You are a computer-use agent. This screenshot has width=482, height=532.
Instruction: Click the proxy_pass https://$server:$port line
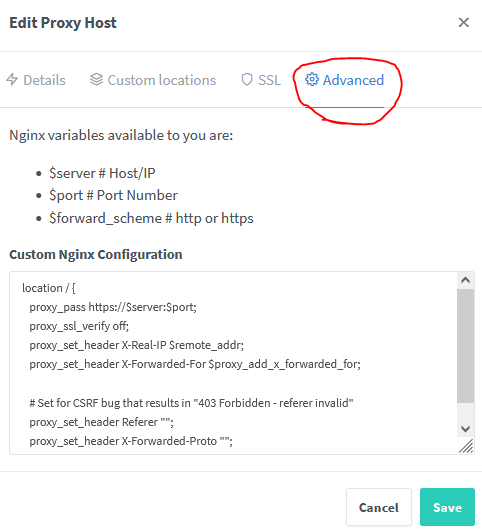(113, 307)
